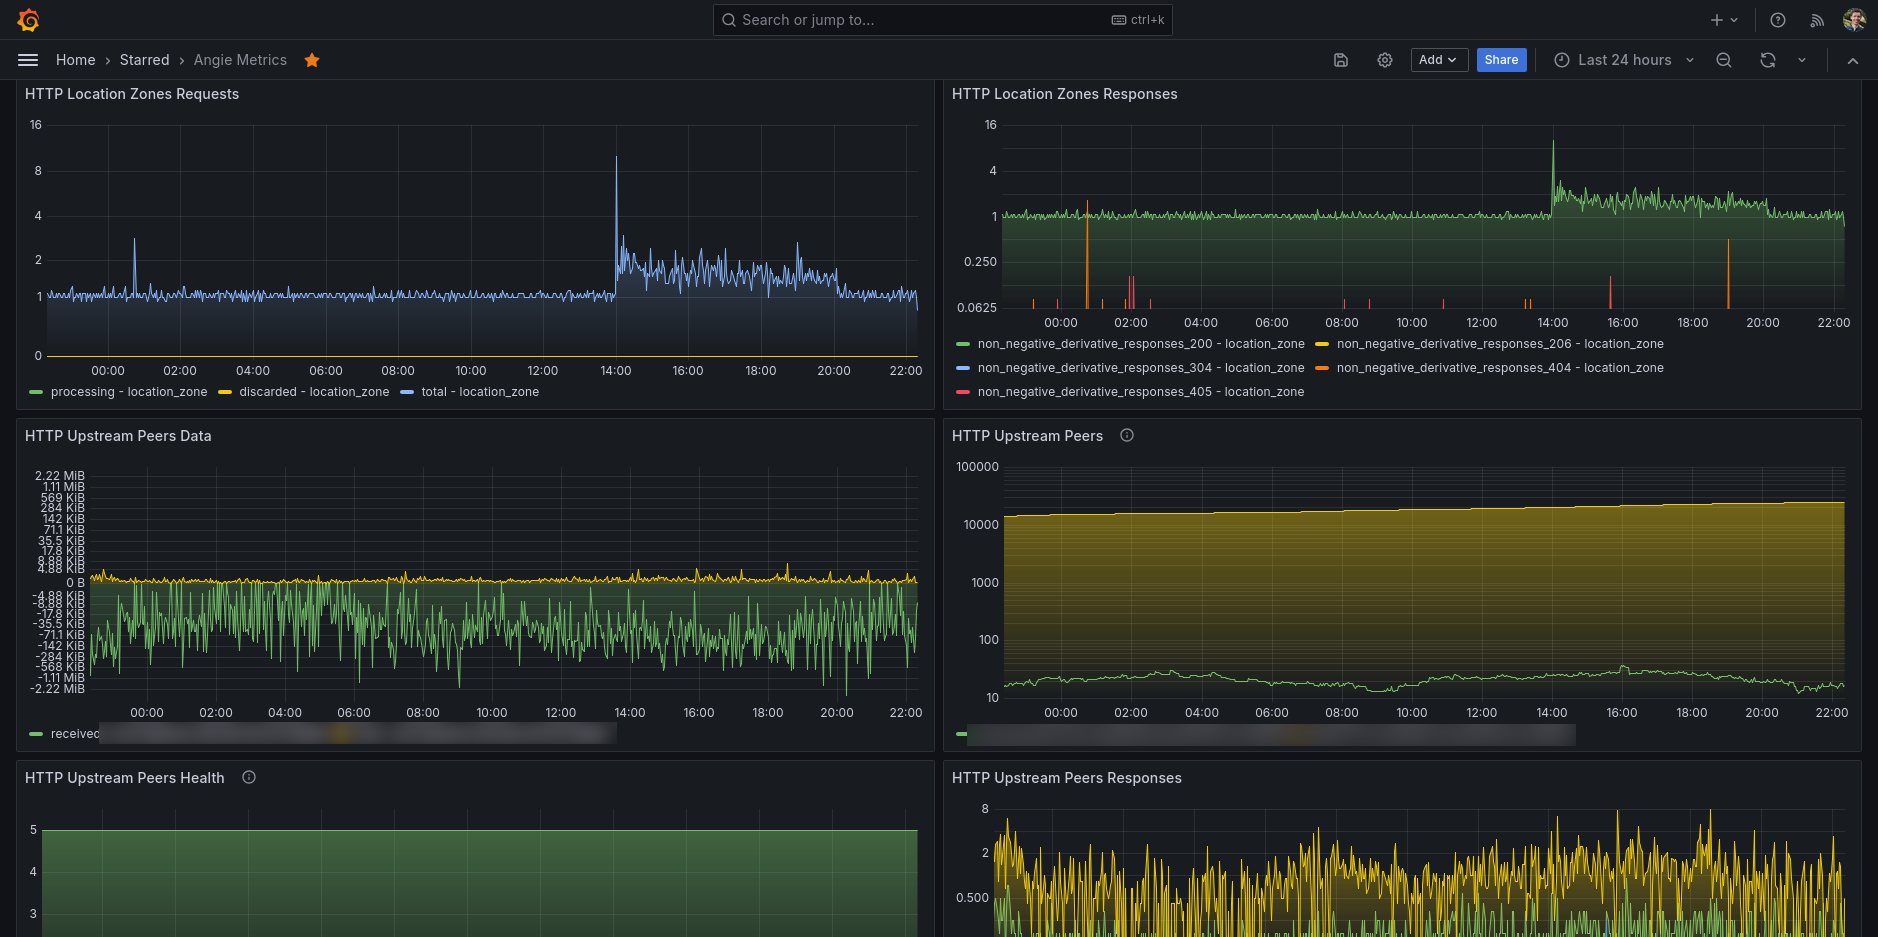Save the dashboard with the save icon
Viewport: 1878px width, 937px height.
tap(1341, 60)
